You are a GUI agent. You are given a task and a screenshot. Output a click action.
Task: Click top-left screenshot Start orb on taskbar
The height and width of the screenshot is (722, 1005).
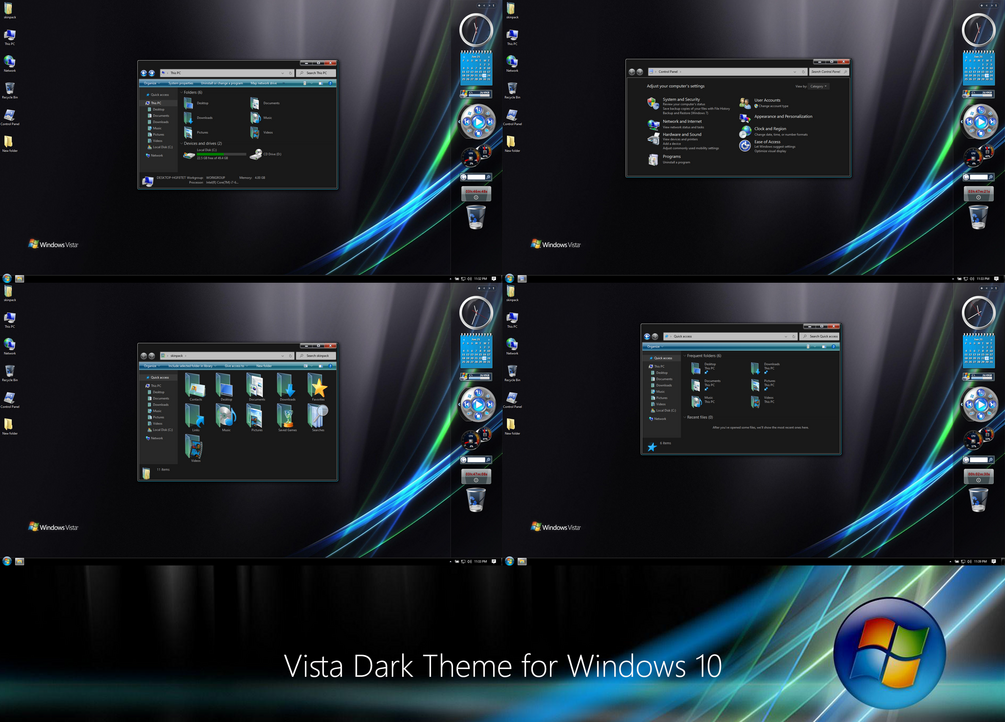[x=6, y=279]
